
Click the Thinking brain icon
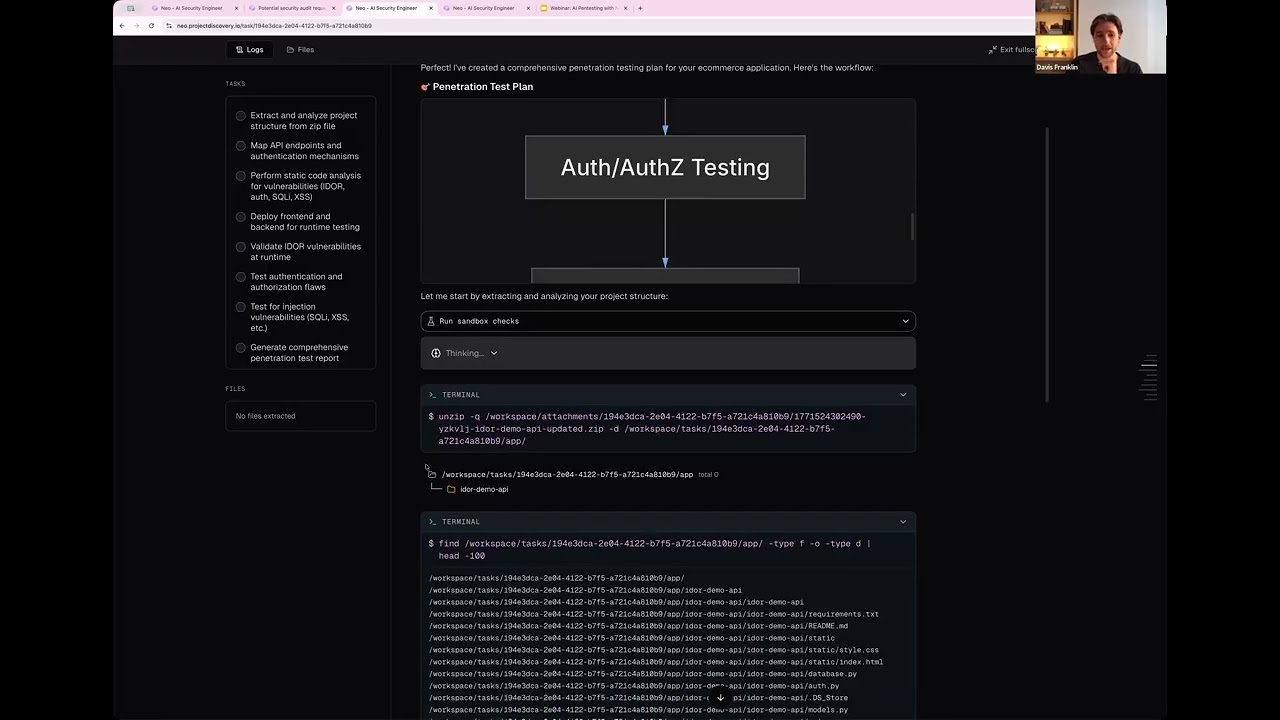pos(435,353)
